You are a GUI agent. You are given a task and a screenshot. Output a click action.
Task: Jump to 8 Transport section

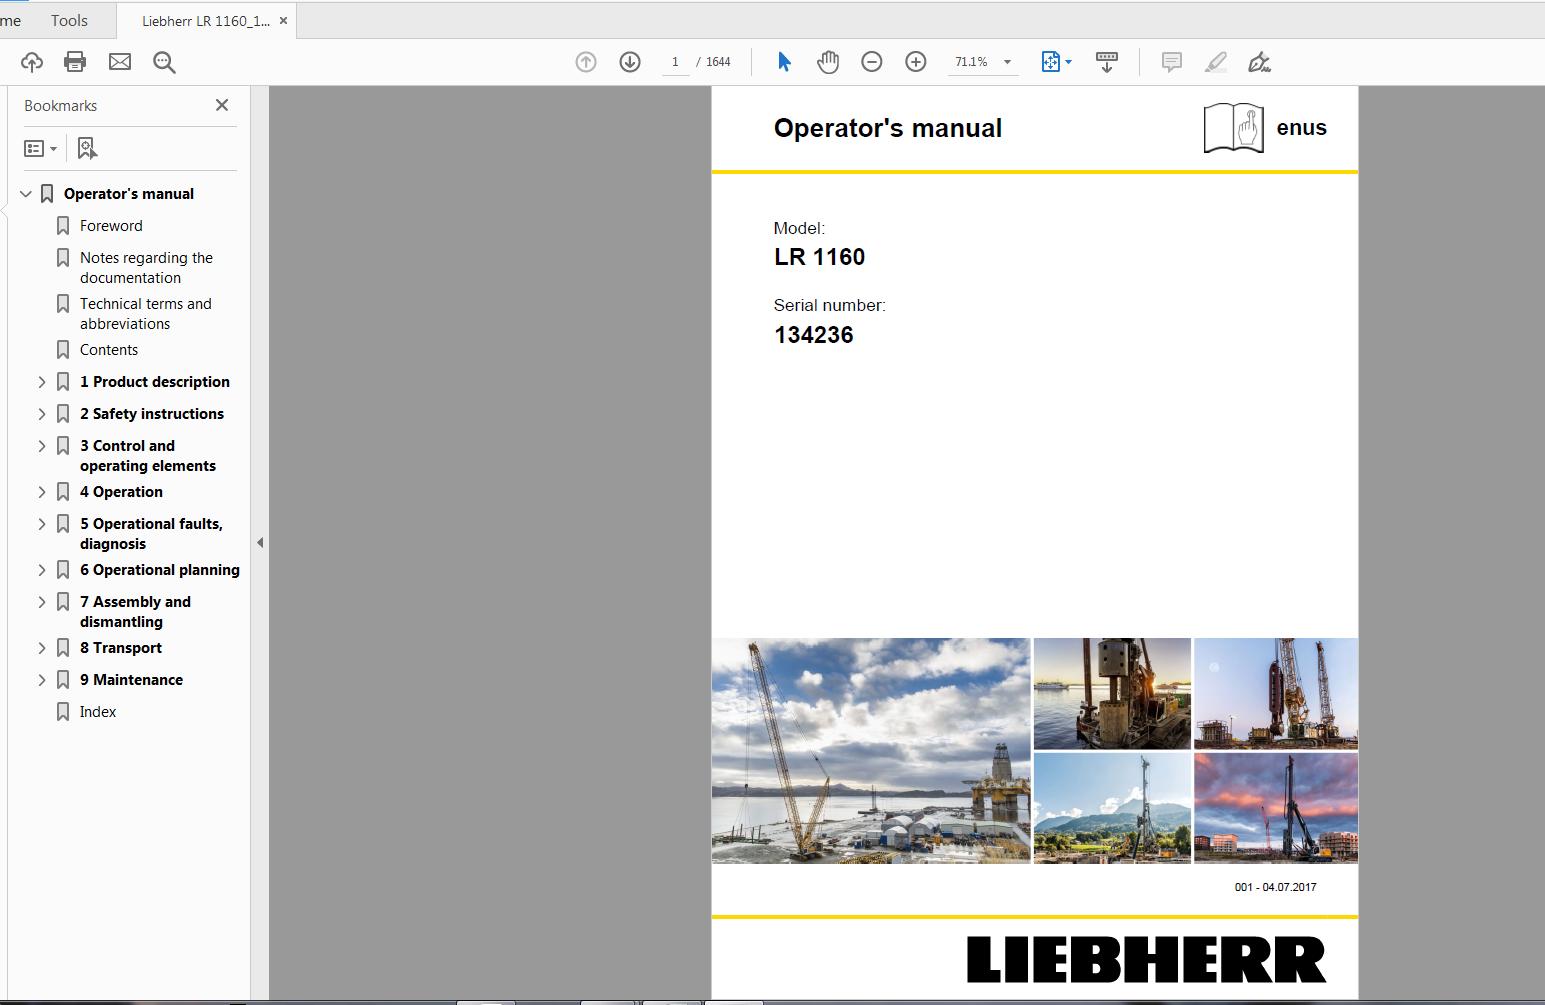tap(121, 648)
